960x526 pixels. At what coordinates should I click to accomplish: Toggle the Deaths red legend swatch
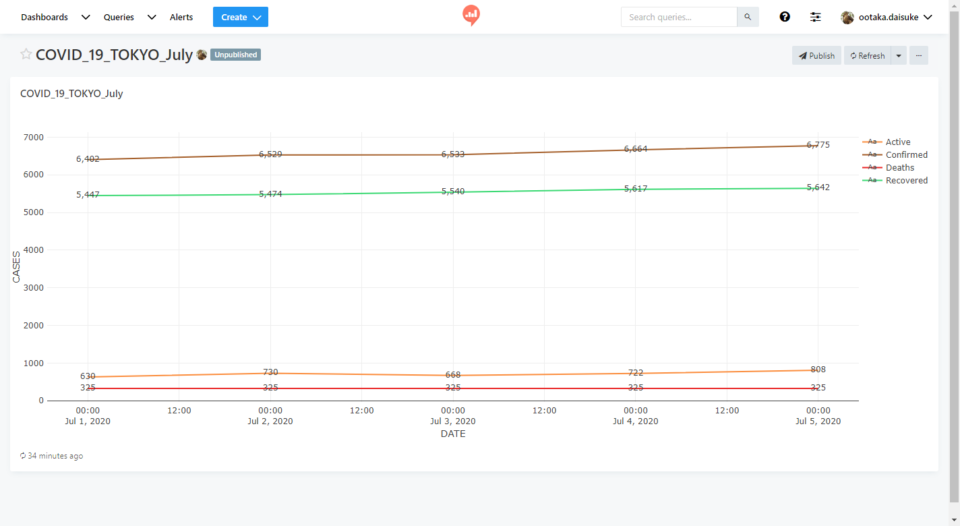point(872,168)
